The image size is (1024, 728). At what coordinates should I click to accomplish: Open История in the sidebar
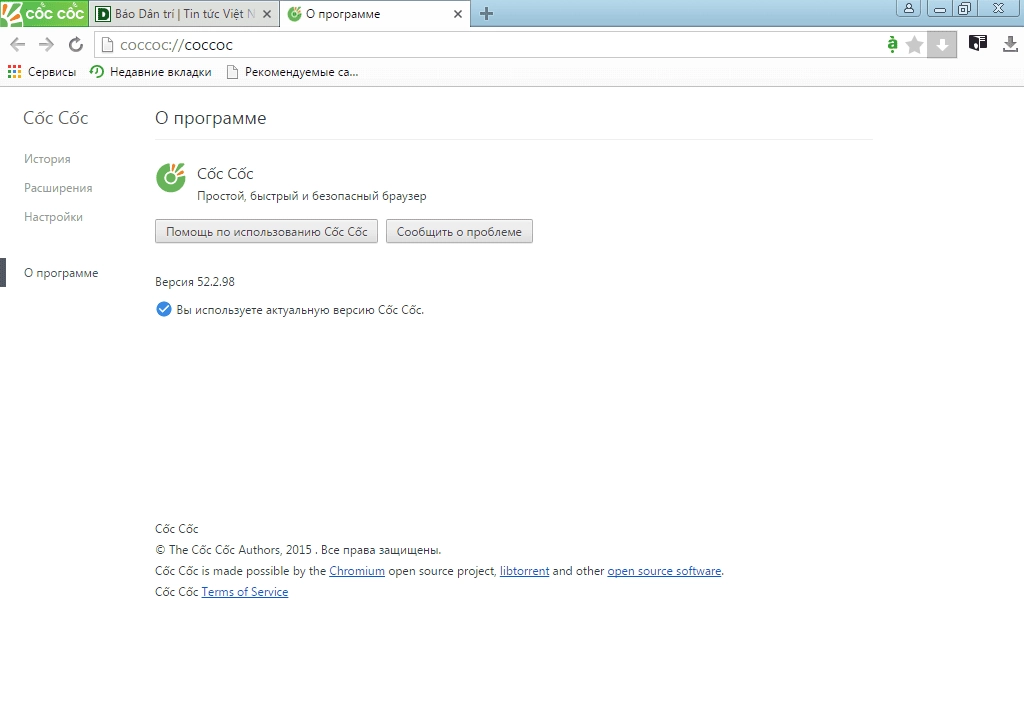[x=47, y=159]
